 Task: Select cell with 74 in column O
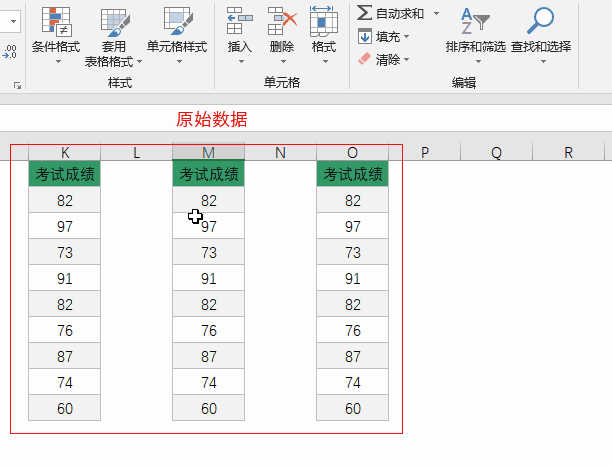[352, 382]
